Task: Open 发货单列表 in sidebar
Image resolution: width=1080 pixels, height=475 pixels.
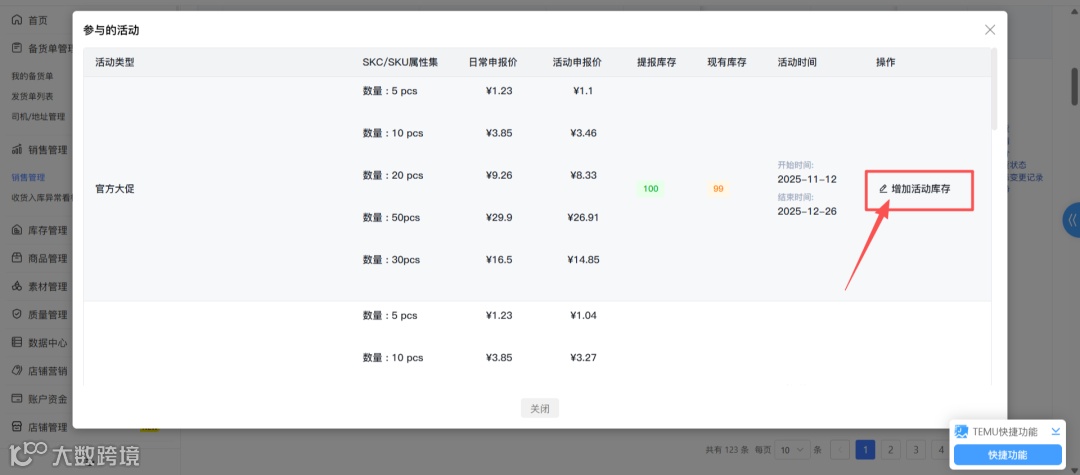Action: coord(32,96)
